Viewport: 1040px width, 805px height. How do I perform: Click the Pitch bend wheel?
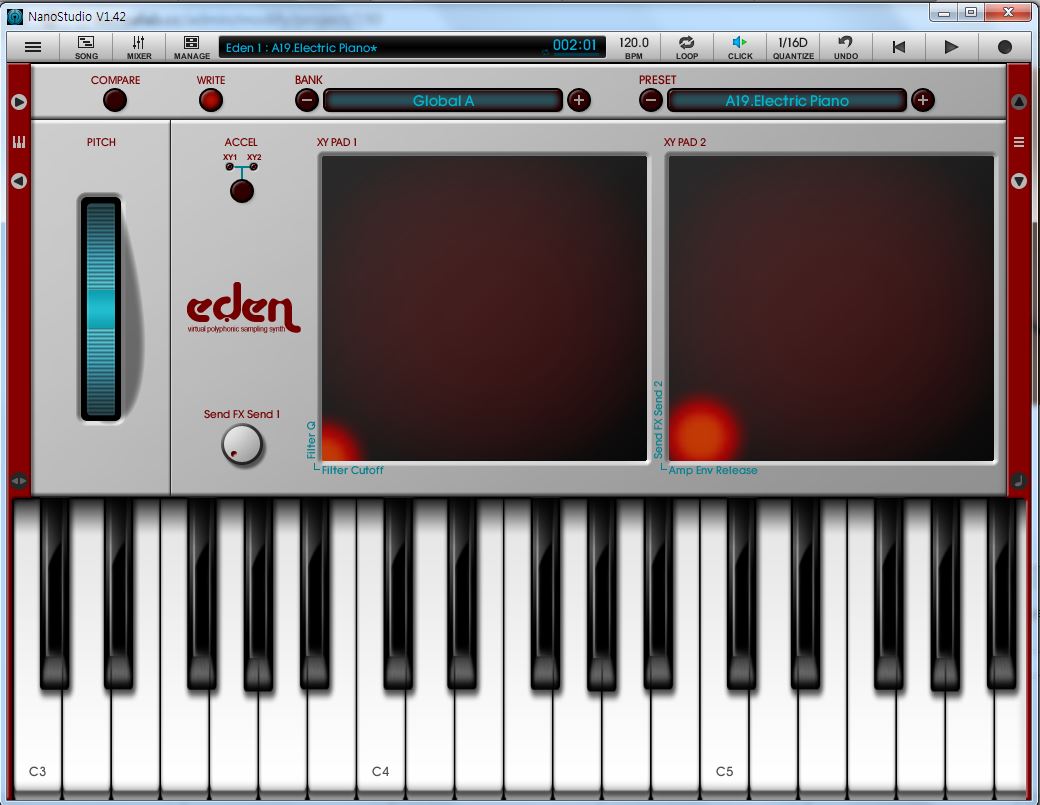[101, 308]
